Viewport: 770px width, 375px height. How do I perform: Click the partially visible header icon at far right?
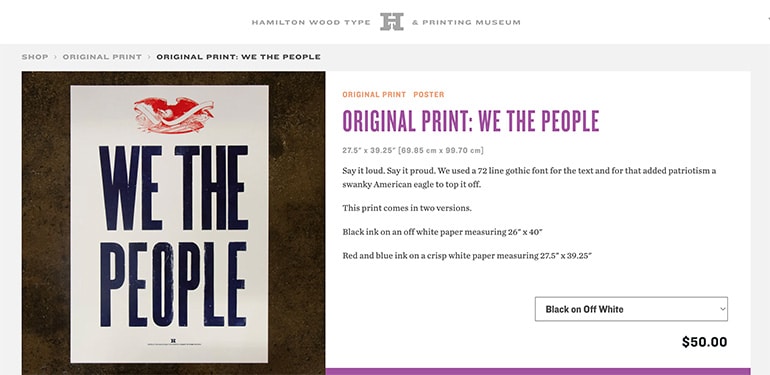coord(768,21)
